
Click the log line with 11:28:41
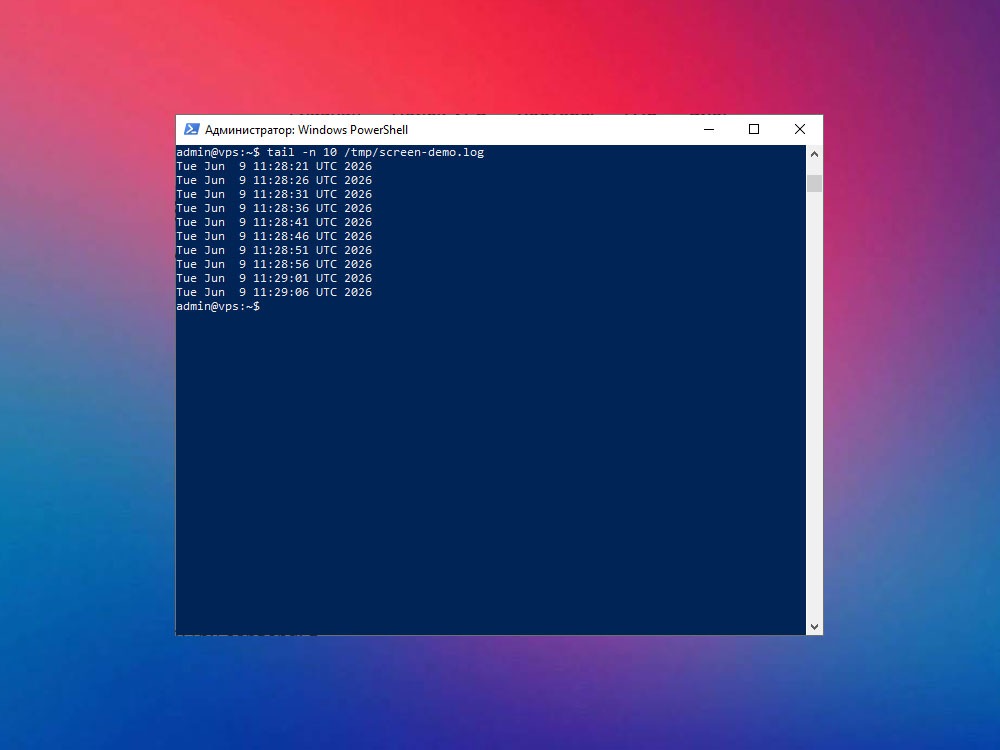[274, 223]
